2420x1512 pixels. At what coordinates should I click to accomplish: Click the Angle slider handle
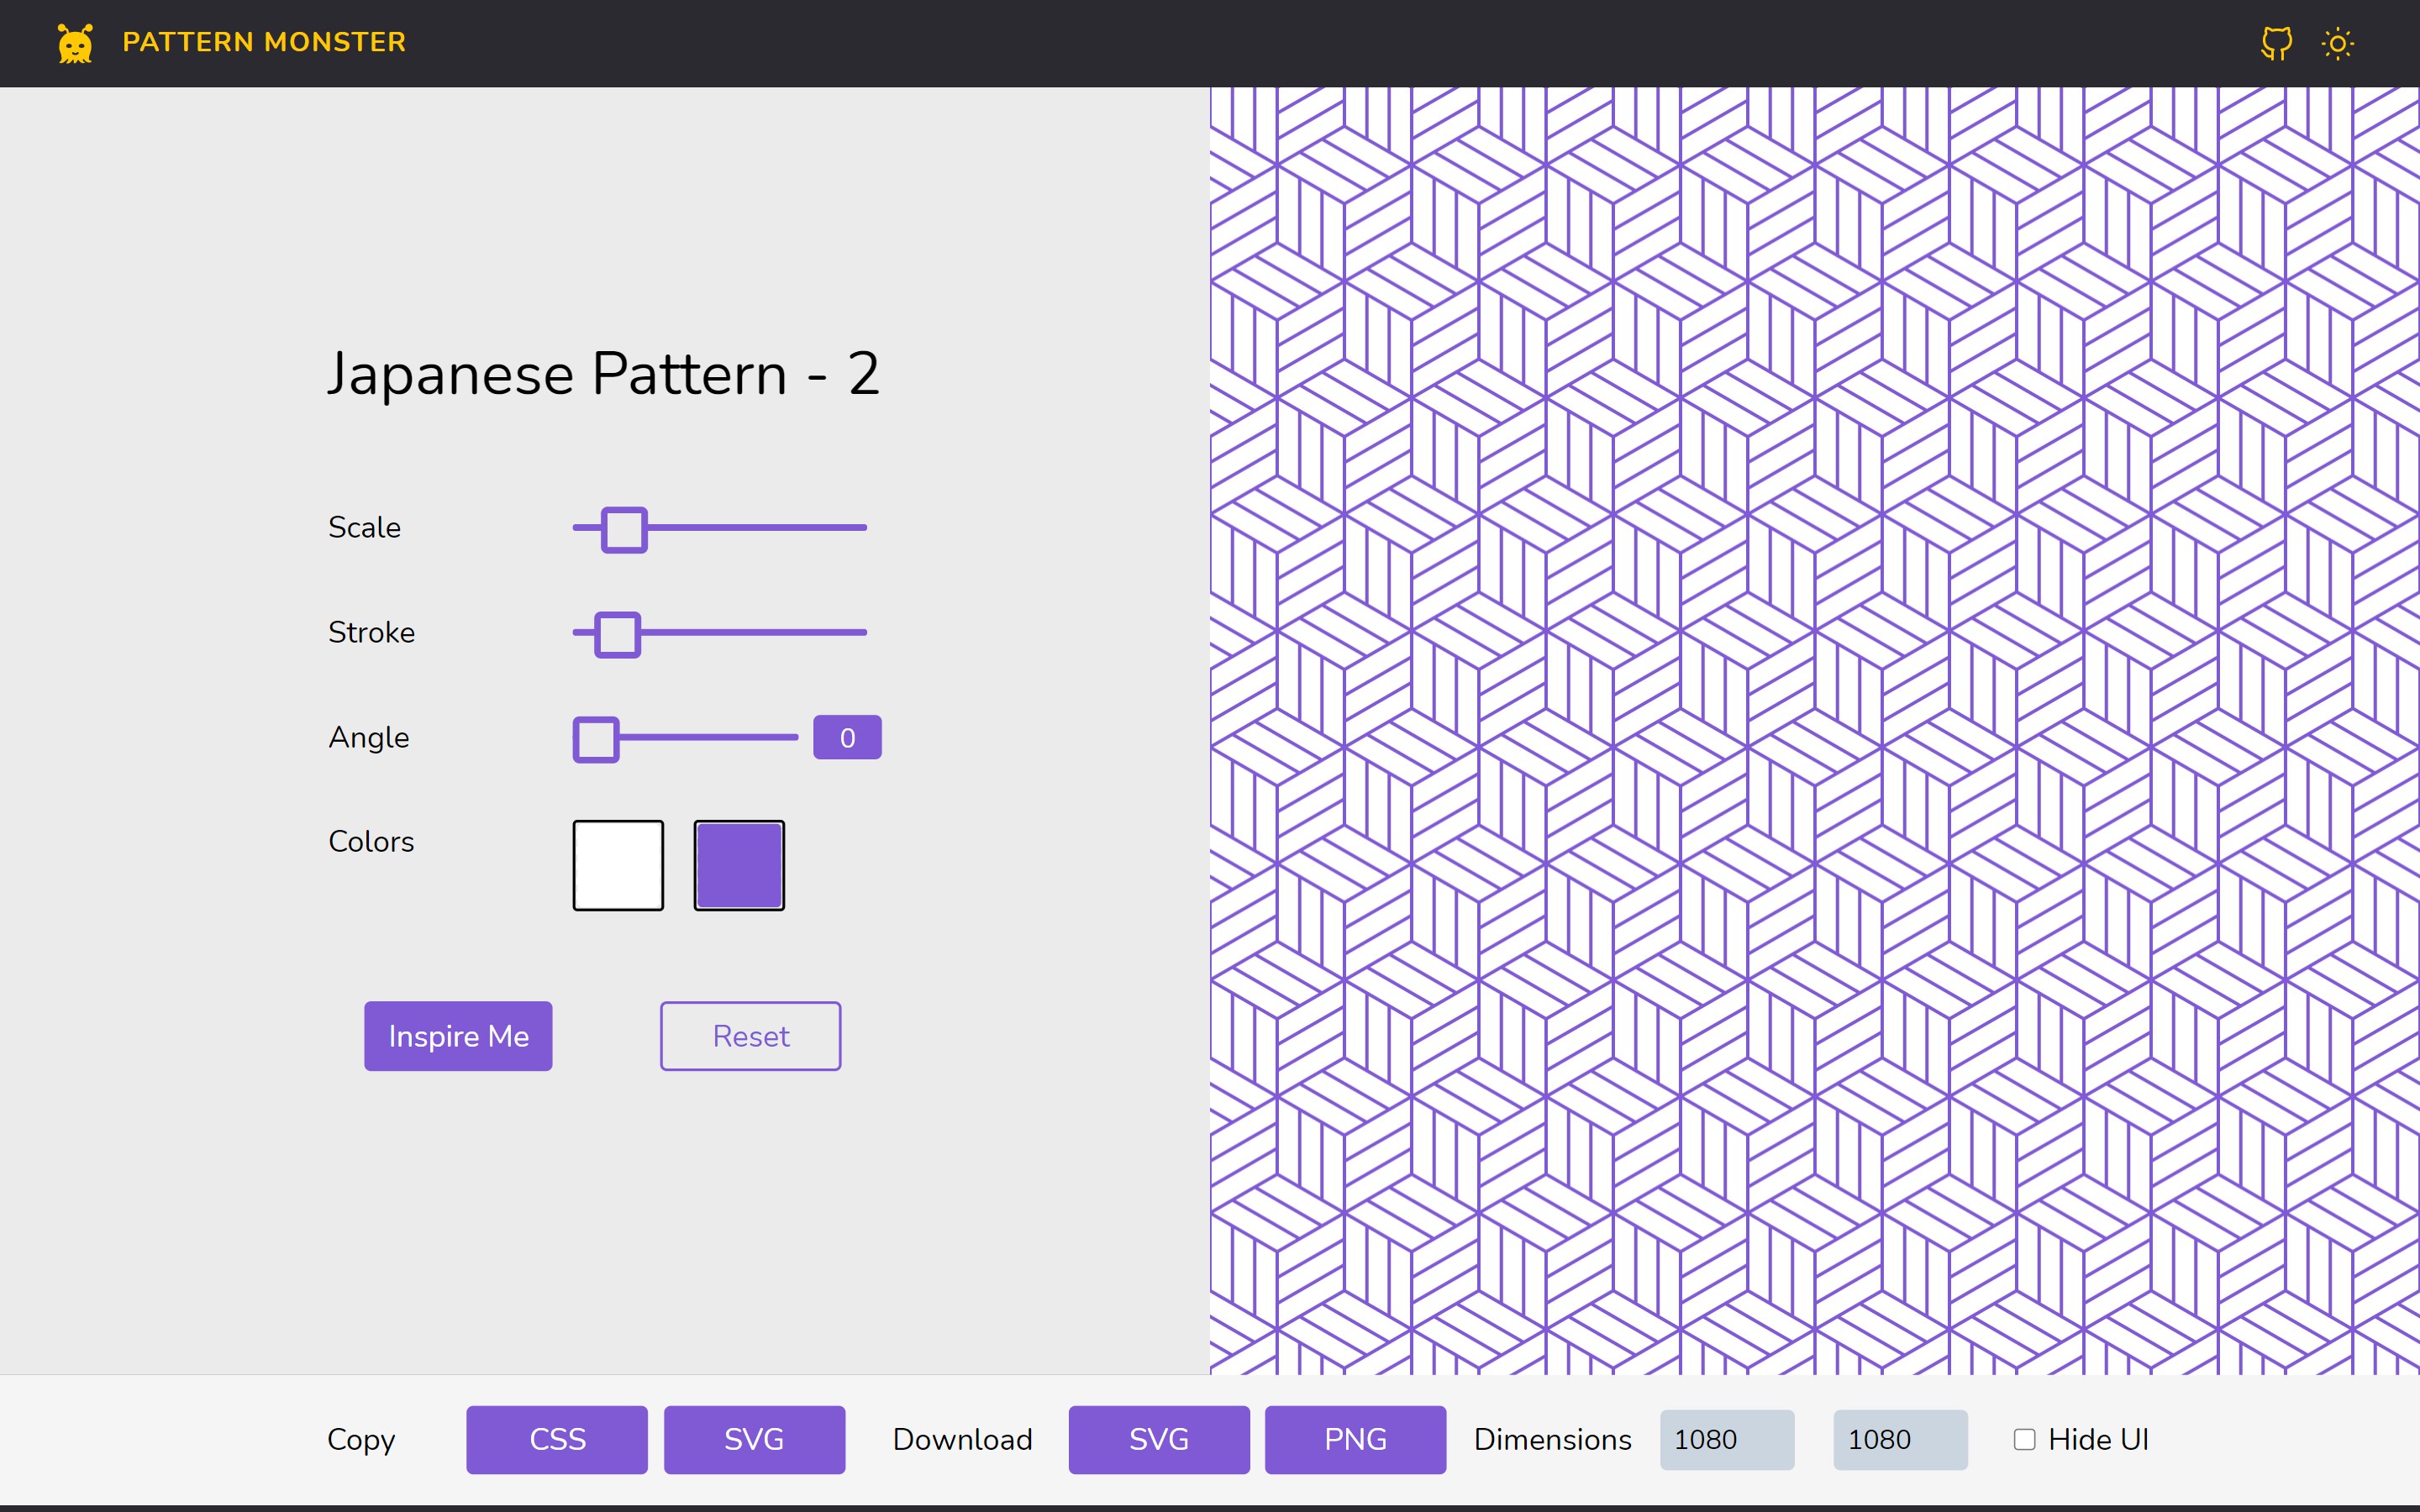(596, 739)
